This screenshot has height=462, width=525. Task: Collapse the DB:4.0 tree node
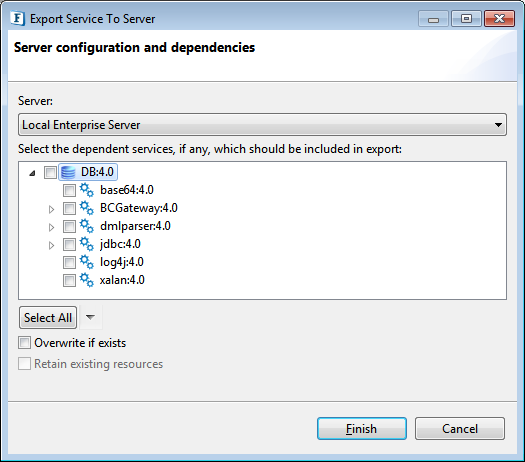(32, 173)
